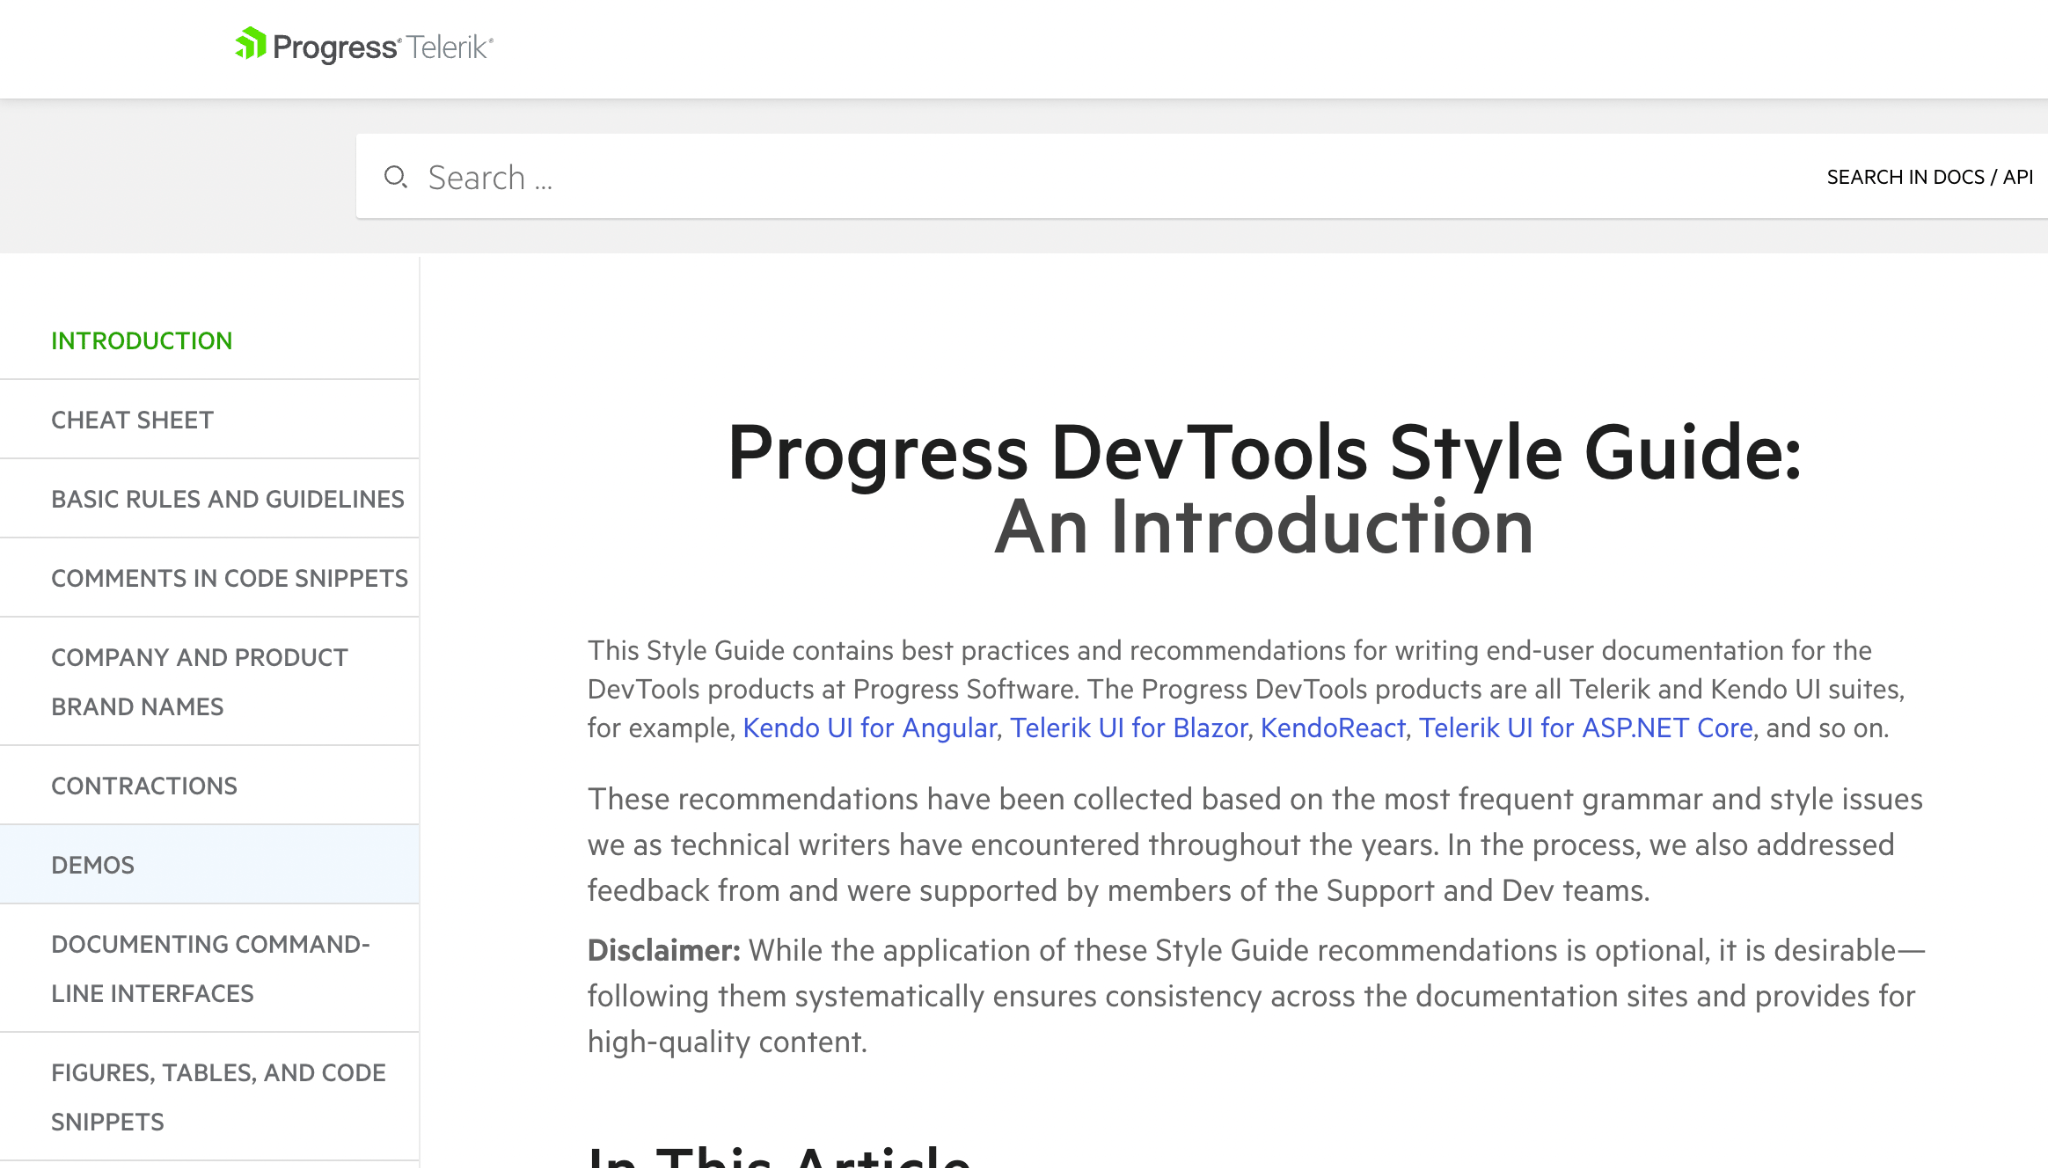View the Demos section
The height and width of the screenshot is (1168, 2048).
pyautogui.click(x=93, y=864)
